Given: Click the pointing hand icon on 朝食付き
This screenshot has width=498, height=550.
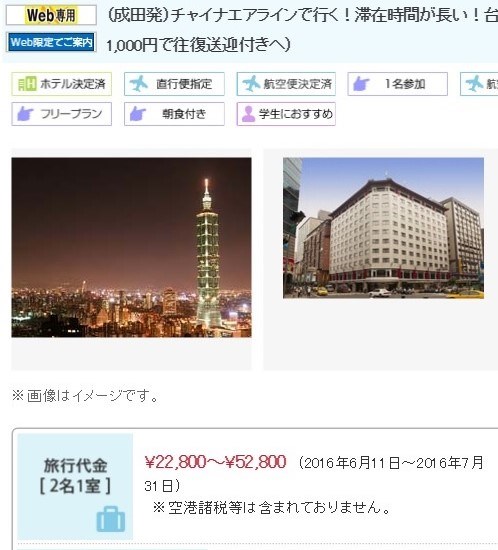Looking at the screenshot, I should point(138,114).
